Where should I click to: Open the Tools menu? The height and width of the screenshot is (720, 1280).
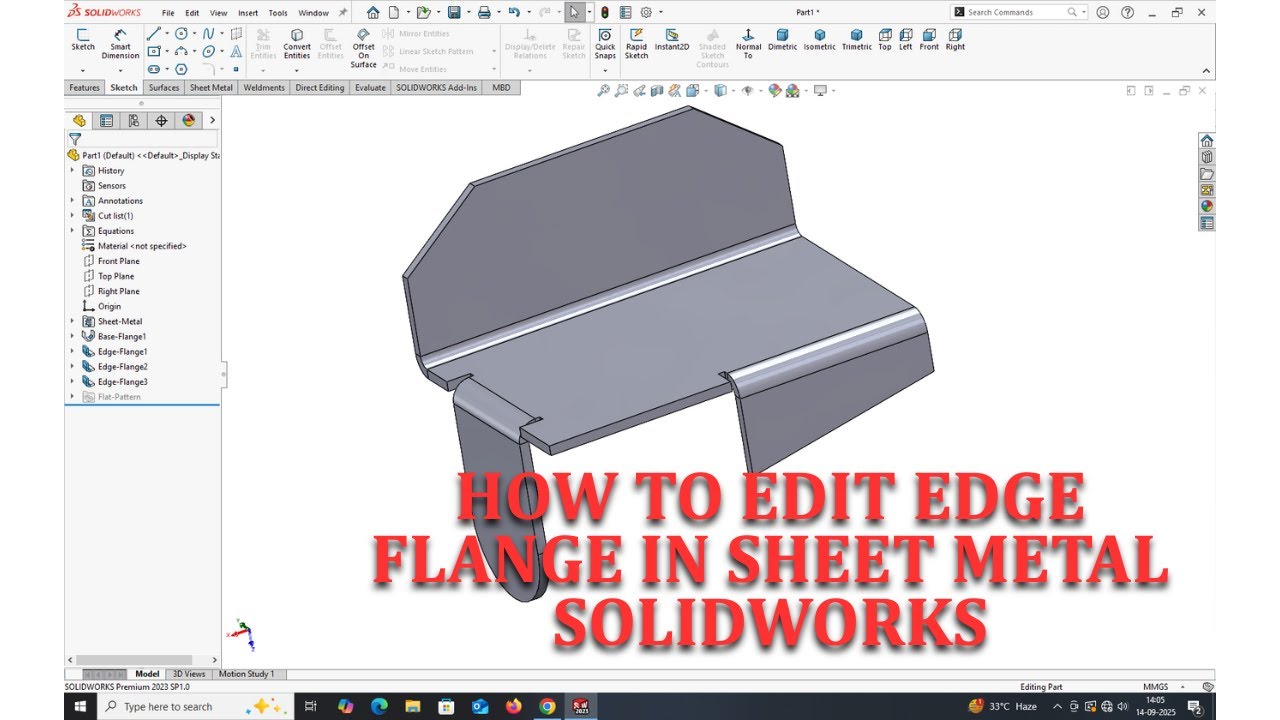click(x=278, y=13)
